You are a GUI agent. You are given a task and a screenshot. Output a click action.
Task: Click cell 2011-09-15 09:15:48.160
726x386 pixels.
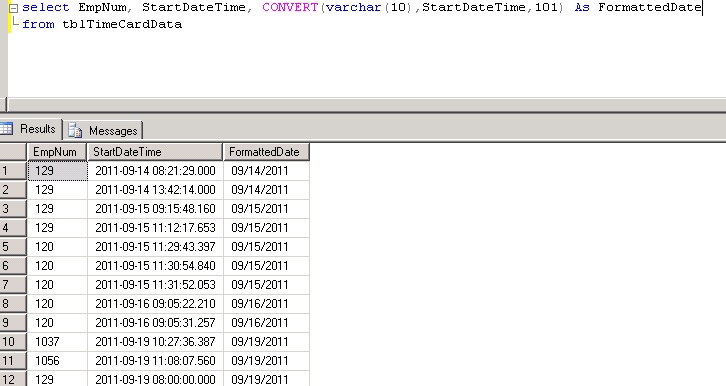[x=155, y=209]
